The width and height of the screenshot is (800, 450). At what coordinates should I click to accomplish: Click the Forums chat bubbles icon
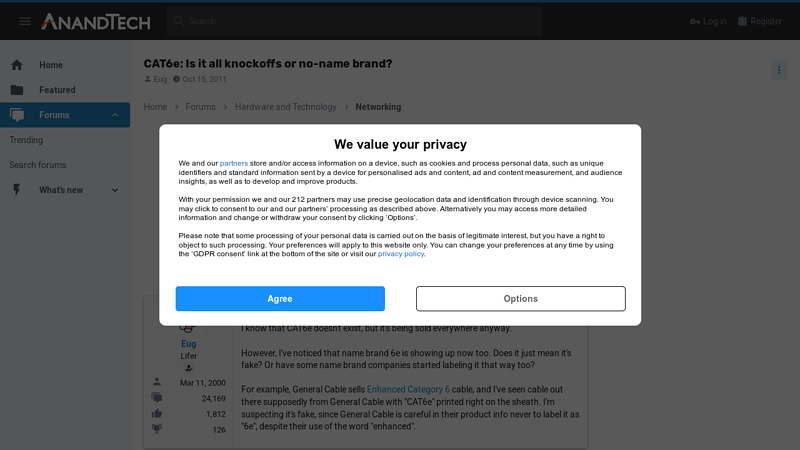tap(17, 115)
